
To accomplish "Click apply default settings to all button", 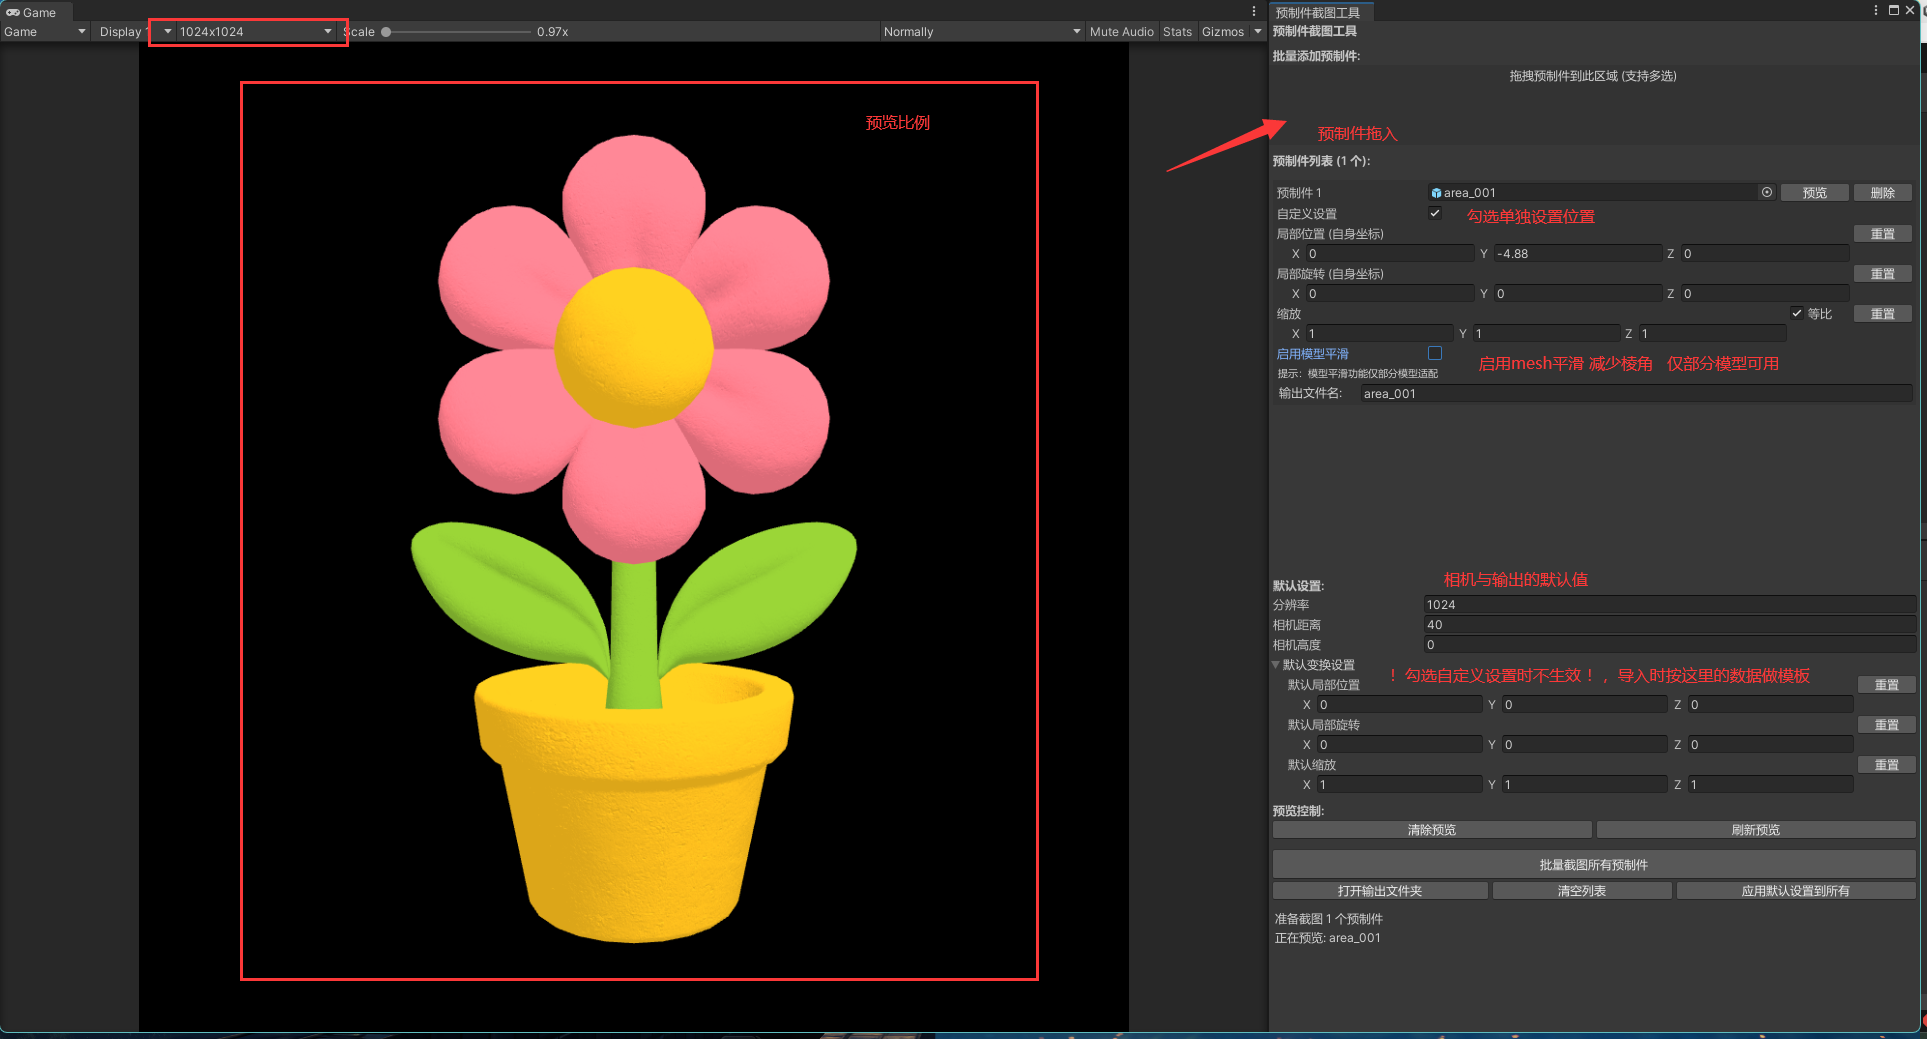I will pyautogui.click(x=1796, y=891).
